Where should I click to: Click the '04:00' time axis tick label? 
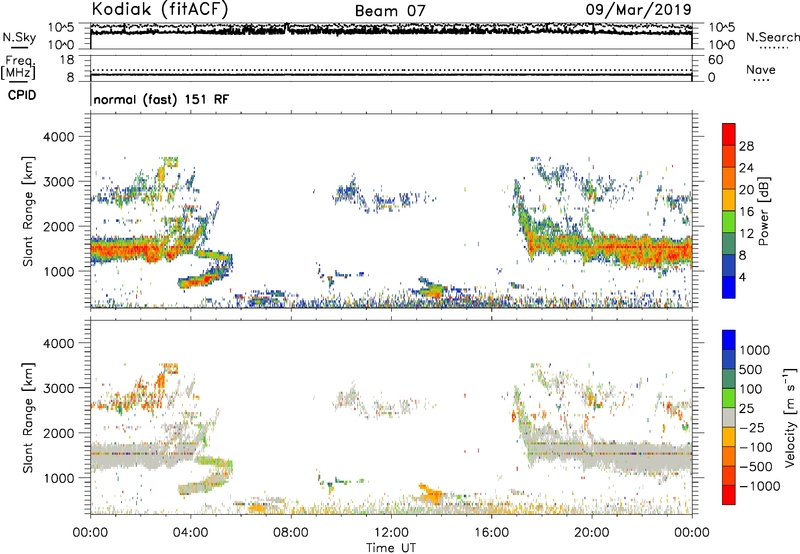coord(190,533)
